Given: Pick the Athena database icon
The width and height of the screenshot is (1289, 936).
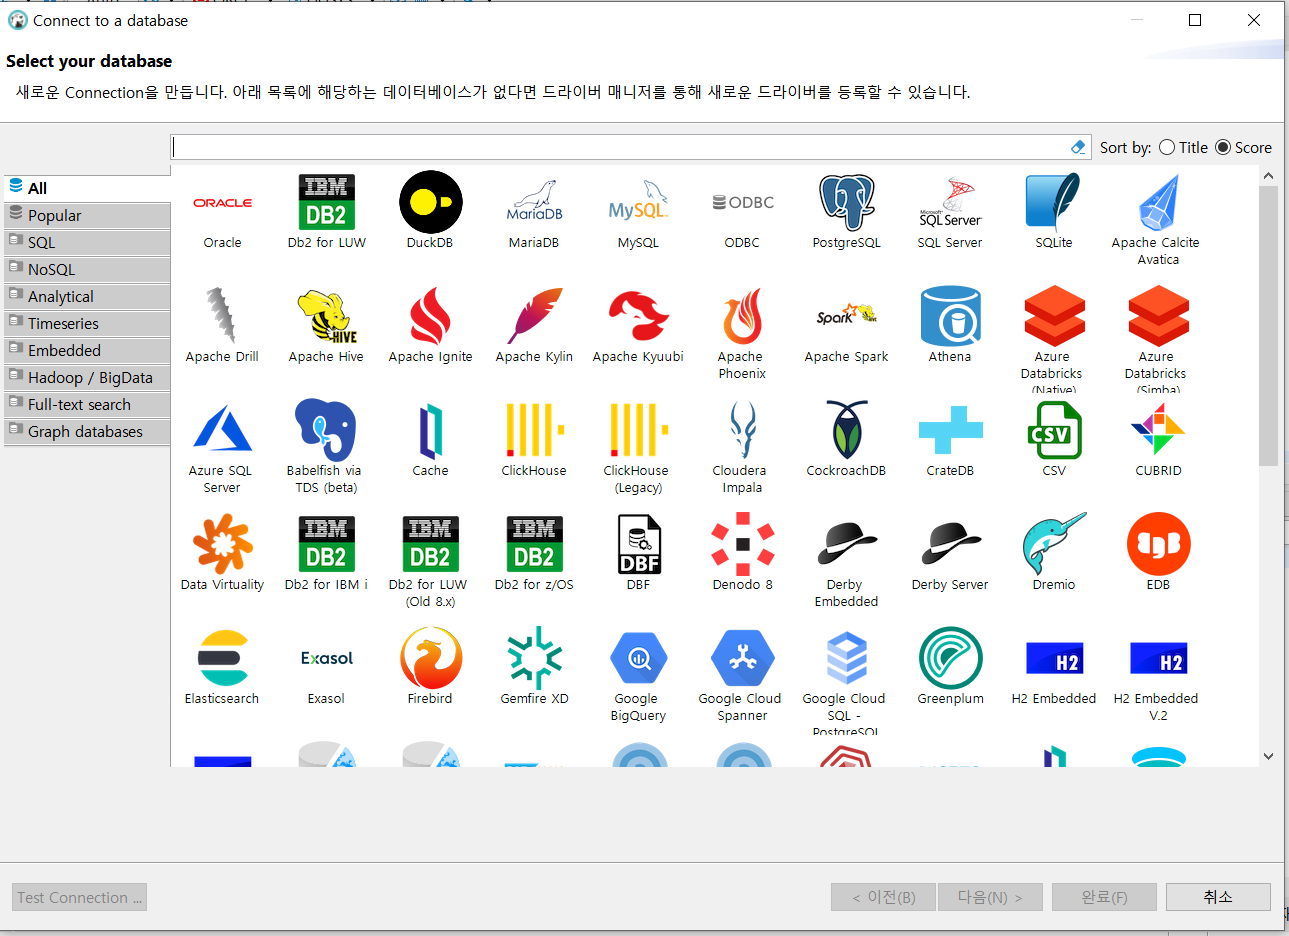Looking at the screenshot, I should (950, 316).
